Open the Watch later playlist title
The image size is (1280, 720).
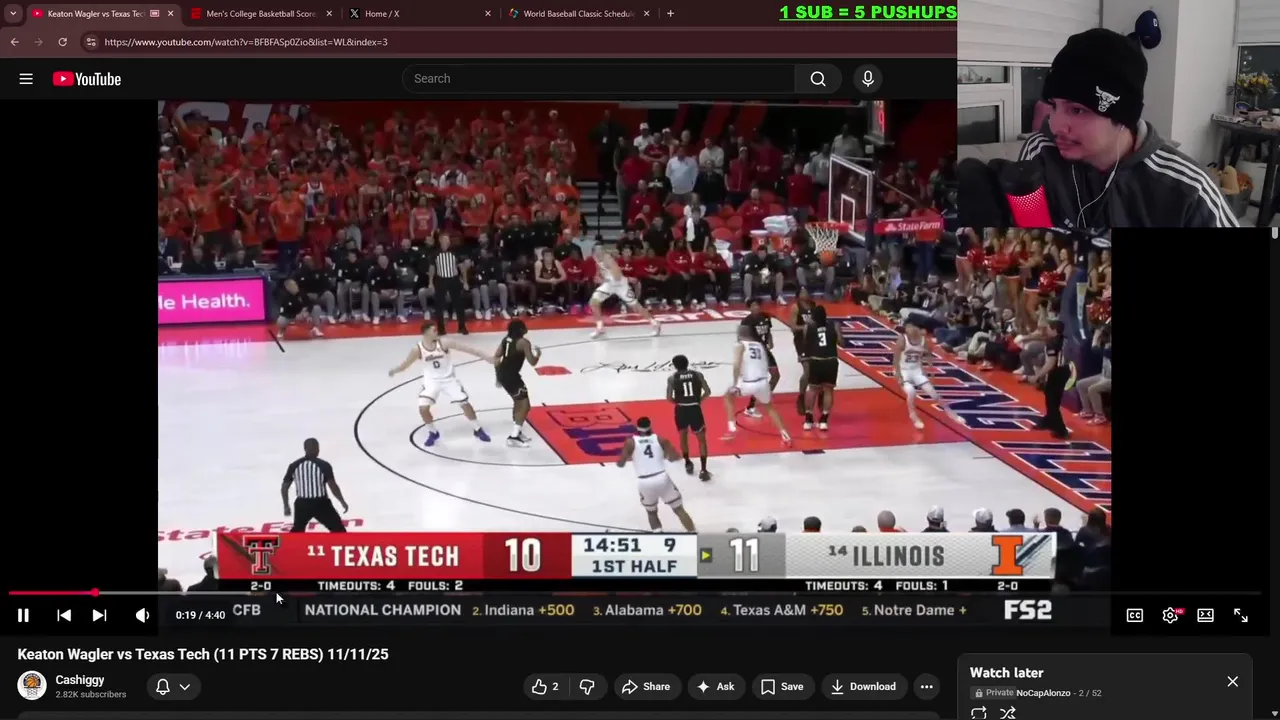tap(1007, 673)
